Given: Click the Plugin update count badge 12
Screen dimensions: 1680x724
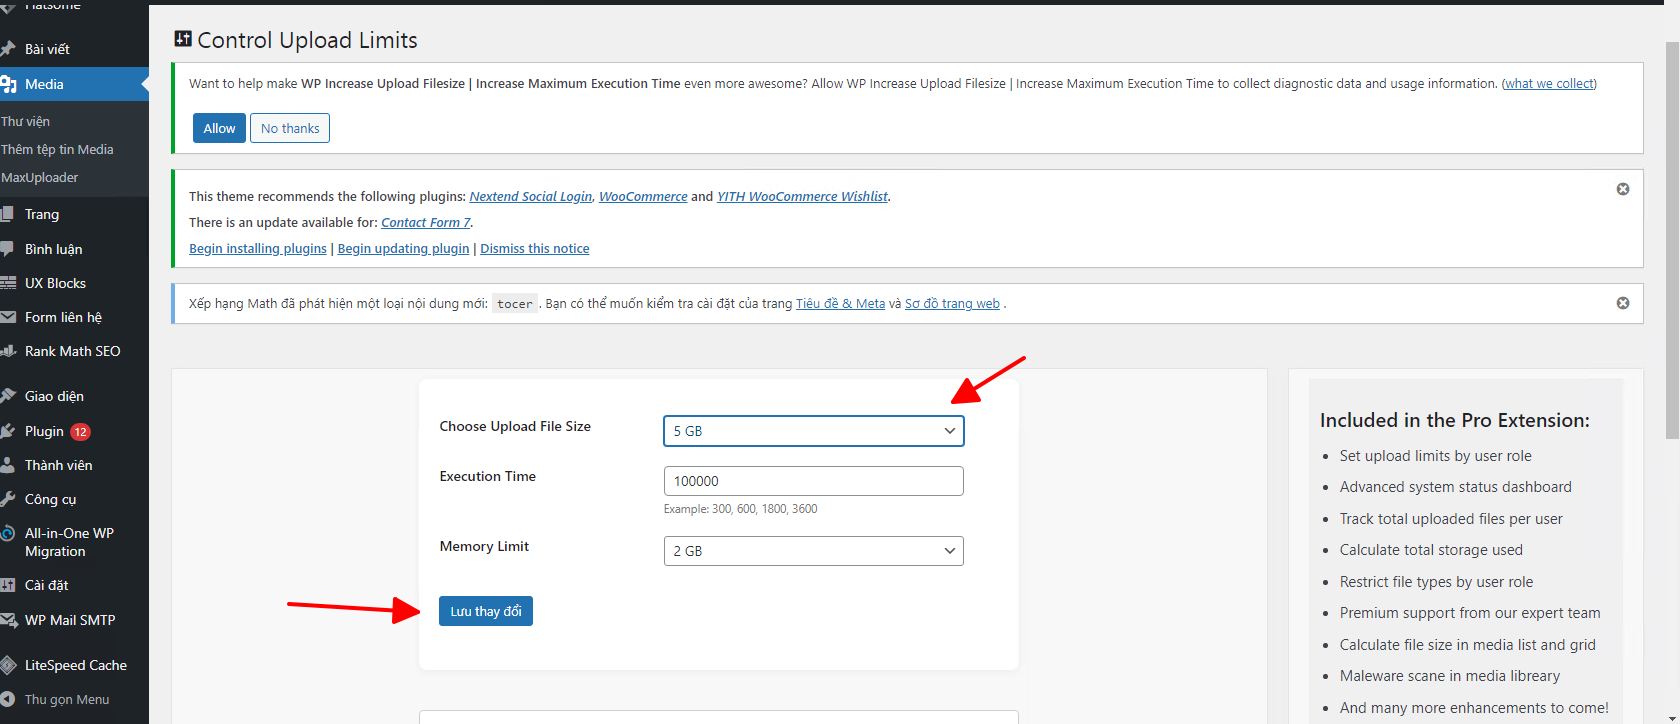Looking at the screenshot, I should 80,432.
